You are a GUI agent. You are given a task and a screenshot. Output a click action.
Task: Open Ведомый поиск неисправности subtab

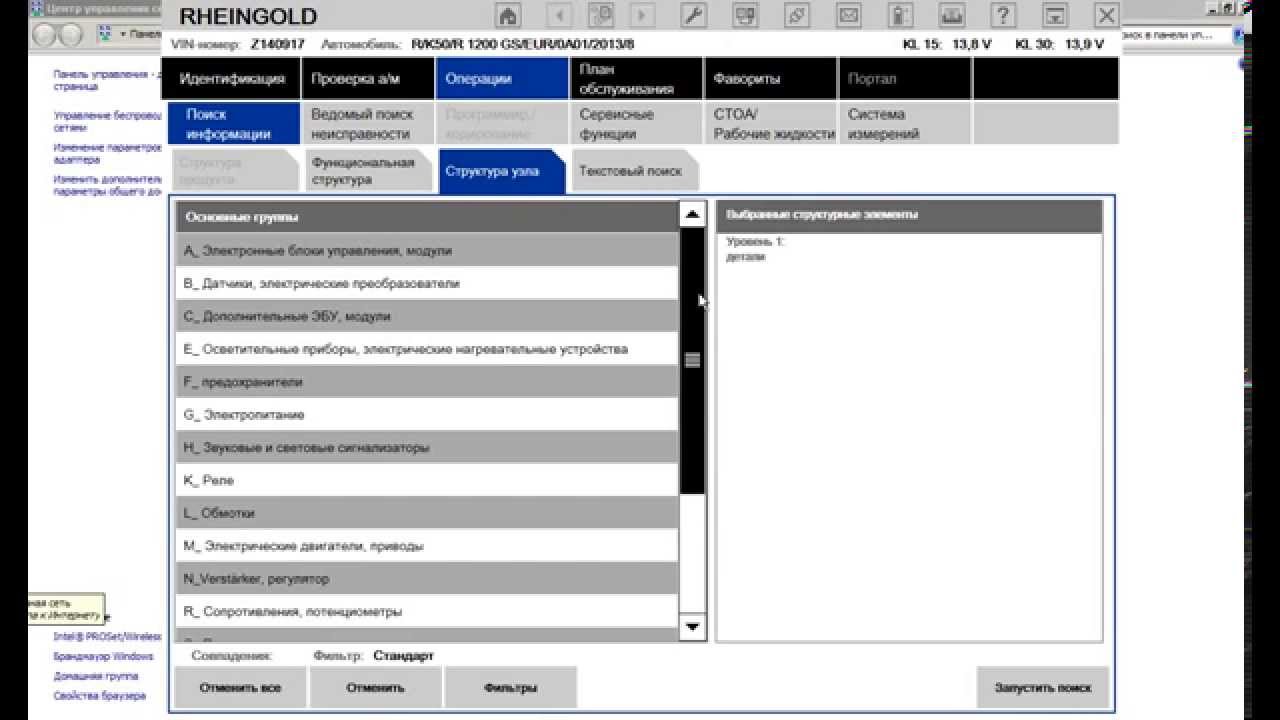367,124
